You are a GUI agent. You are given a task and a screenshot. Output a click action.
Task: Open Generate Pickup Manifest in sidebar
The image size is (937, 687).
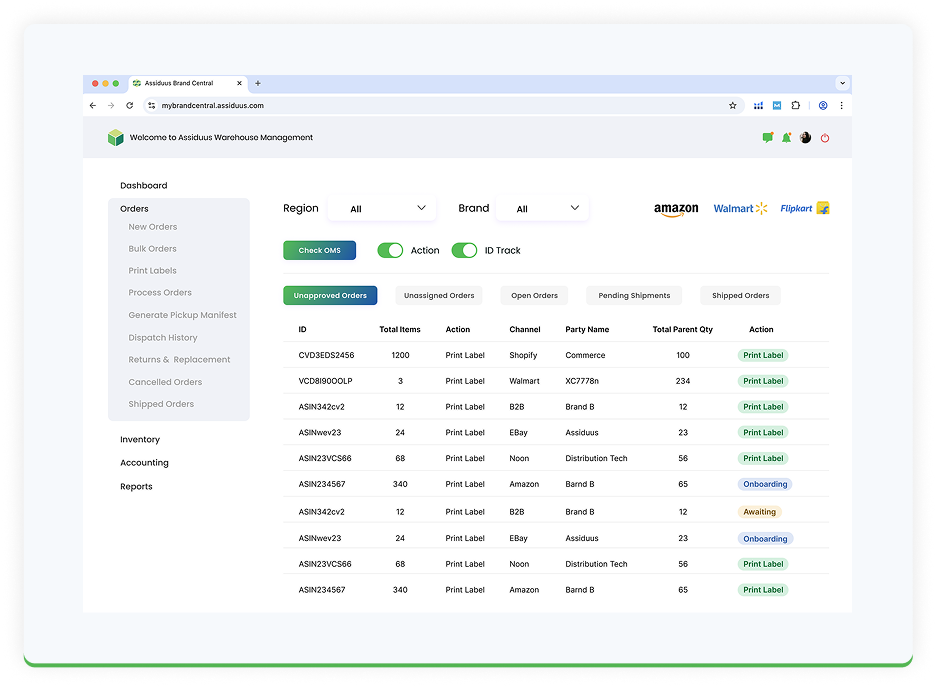tap(182, 315)
